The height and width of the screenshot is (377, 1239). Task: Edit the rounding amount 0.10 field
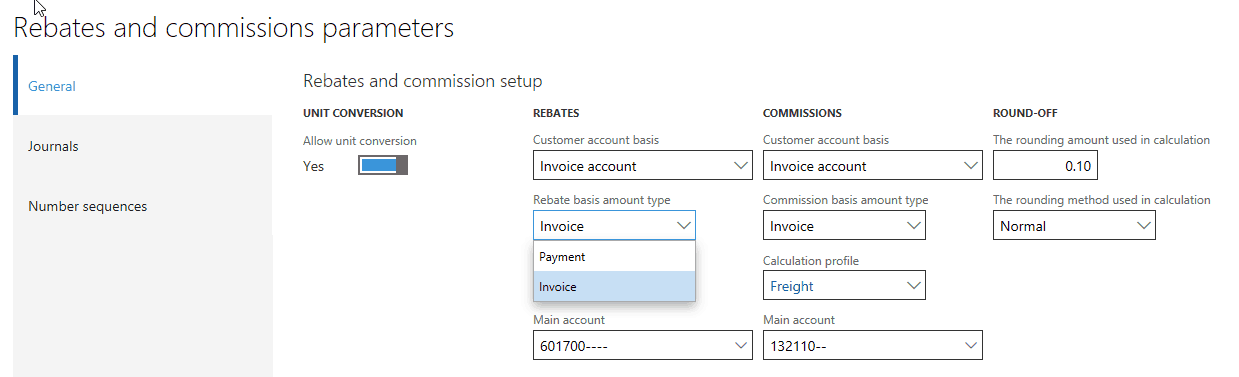click(x=1045, y=166)
